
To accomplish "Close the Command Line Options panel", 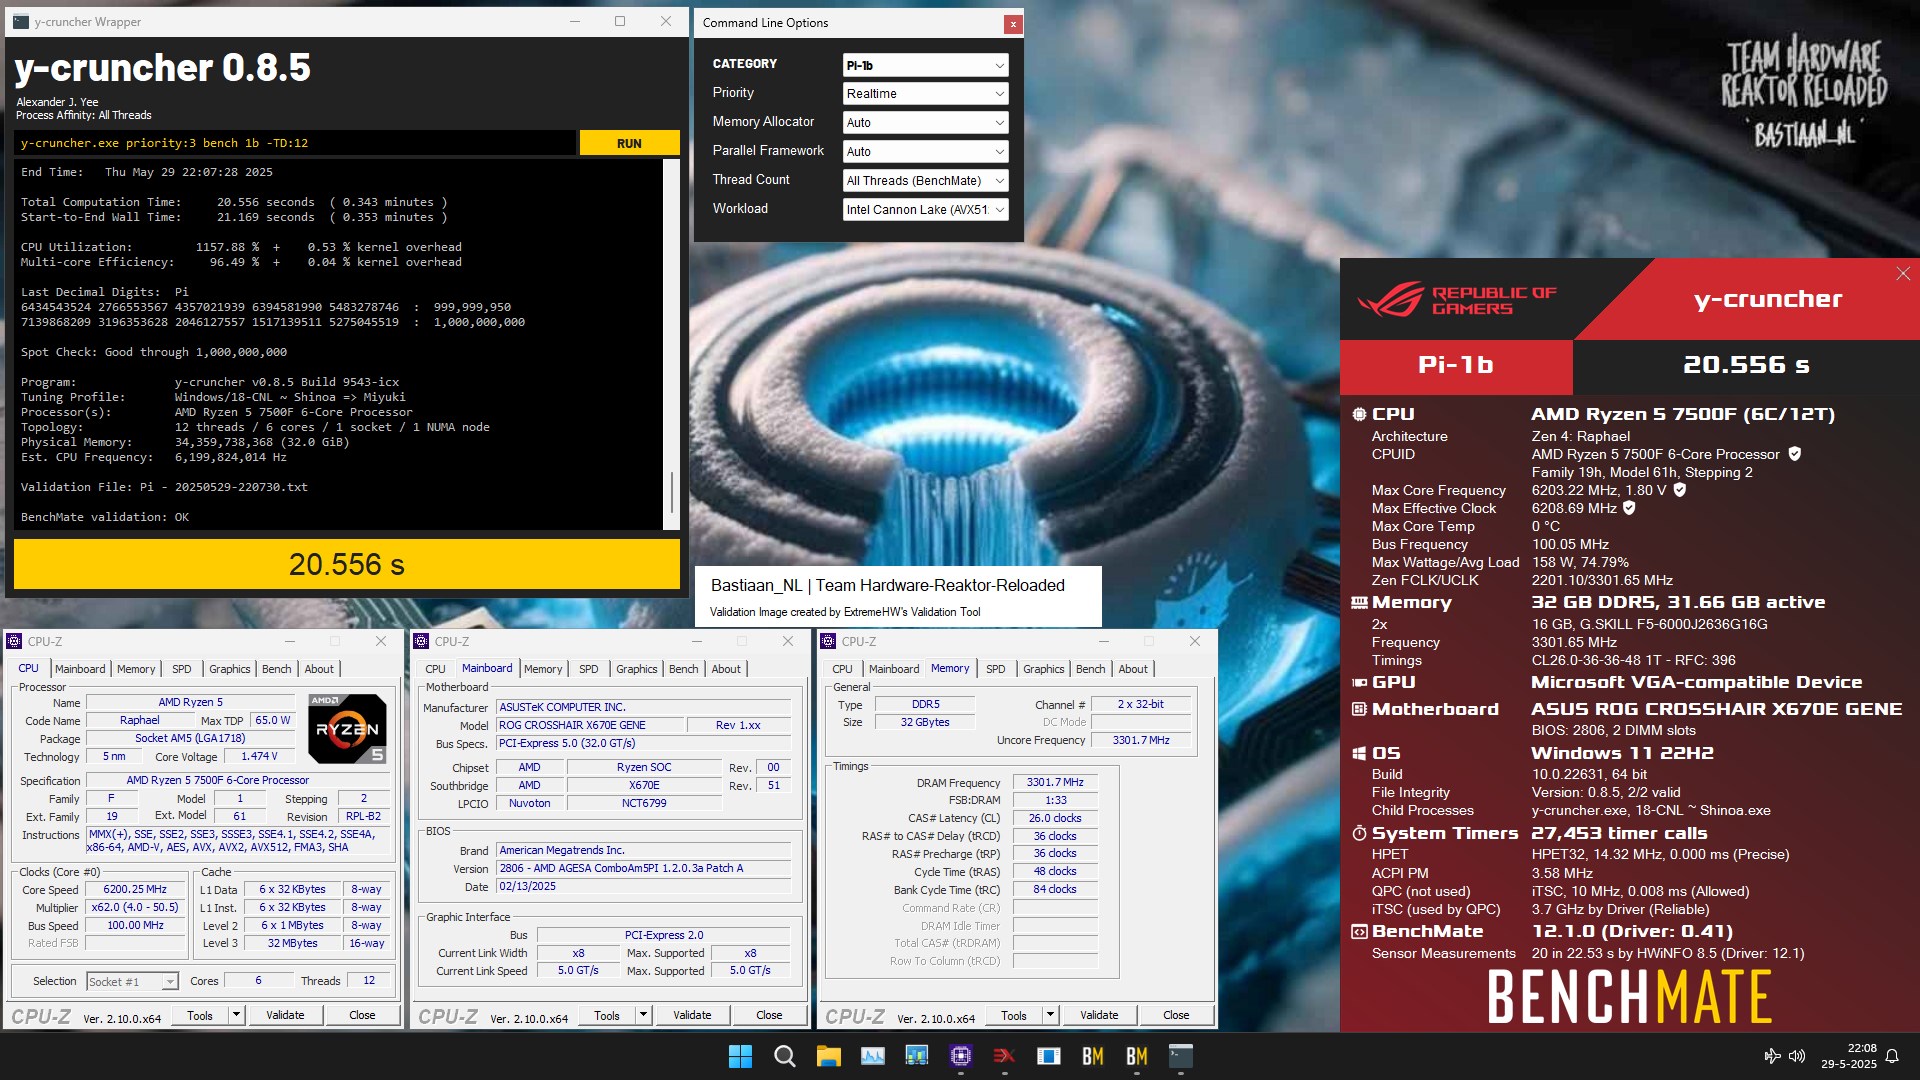I will [1013, 24].
